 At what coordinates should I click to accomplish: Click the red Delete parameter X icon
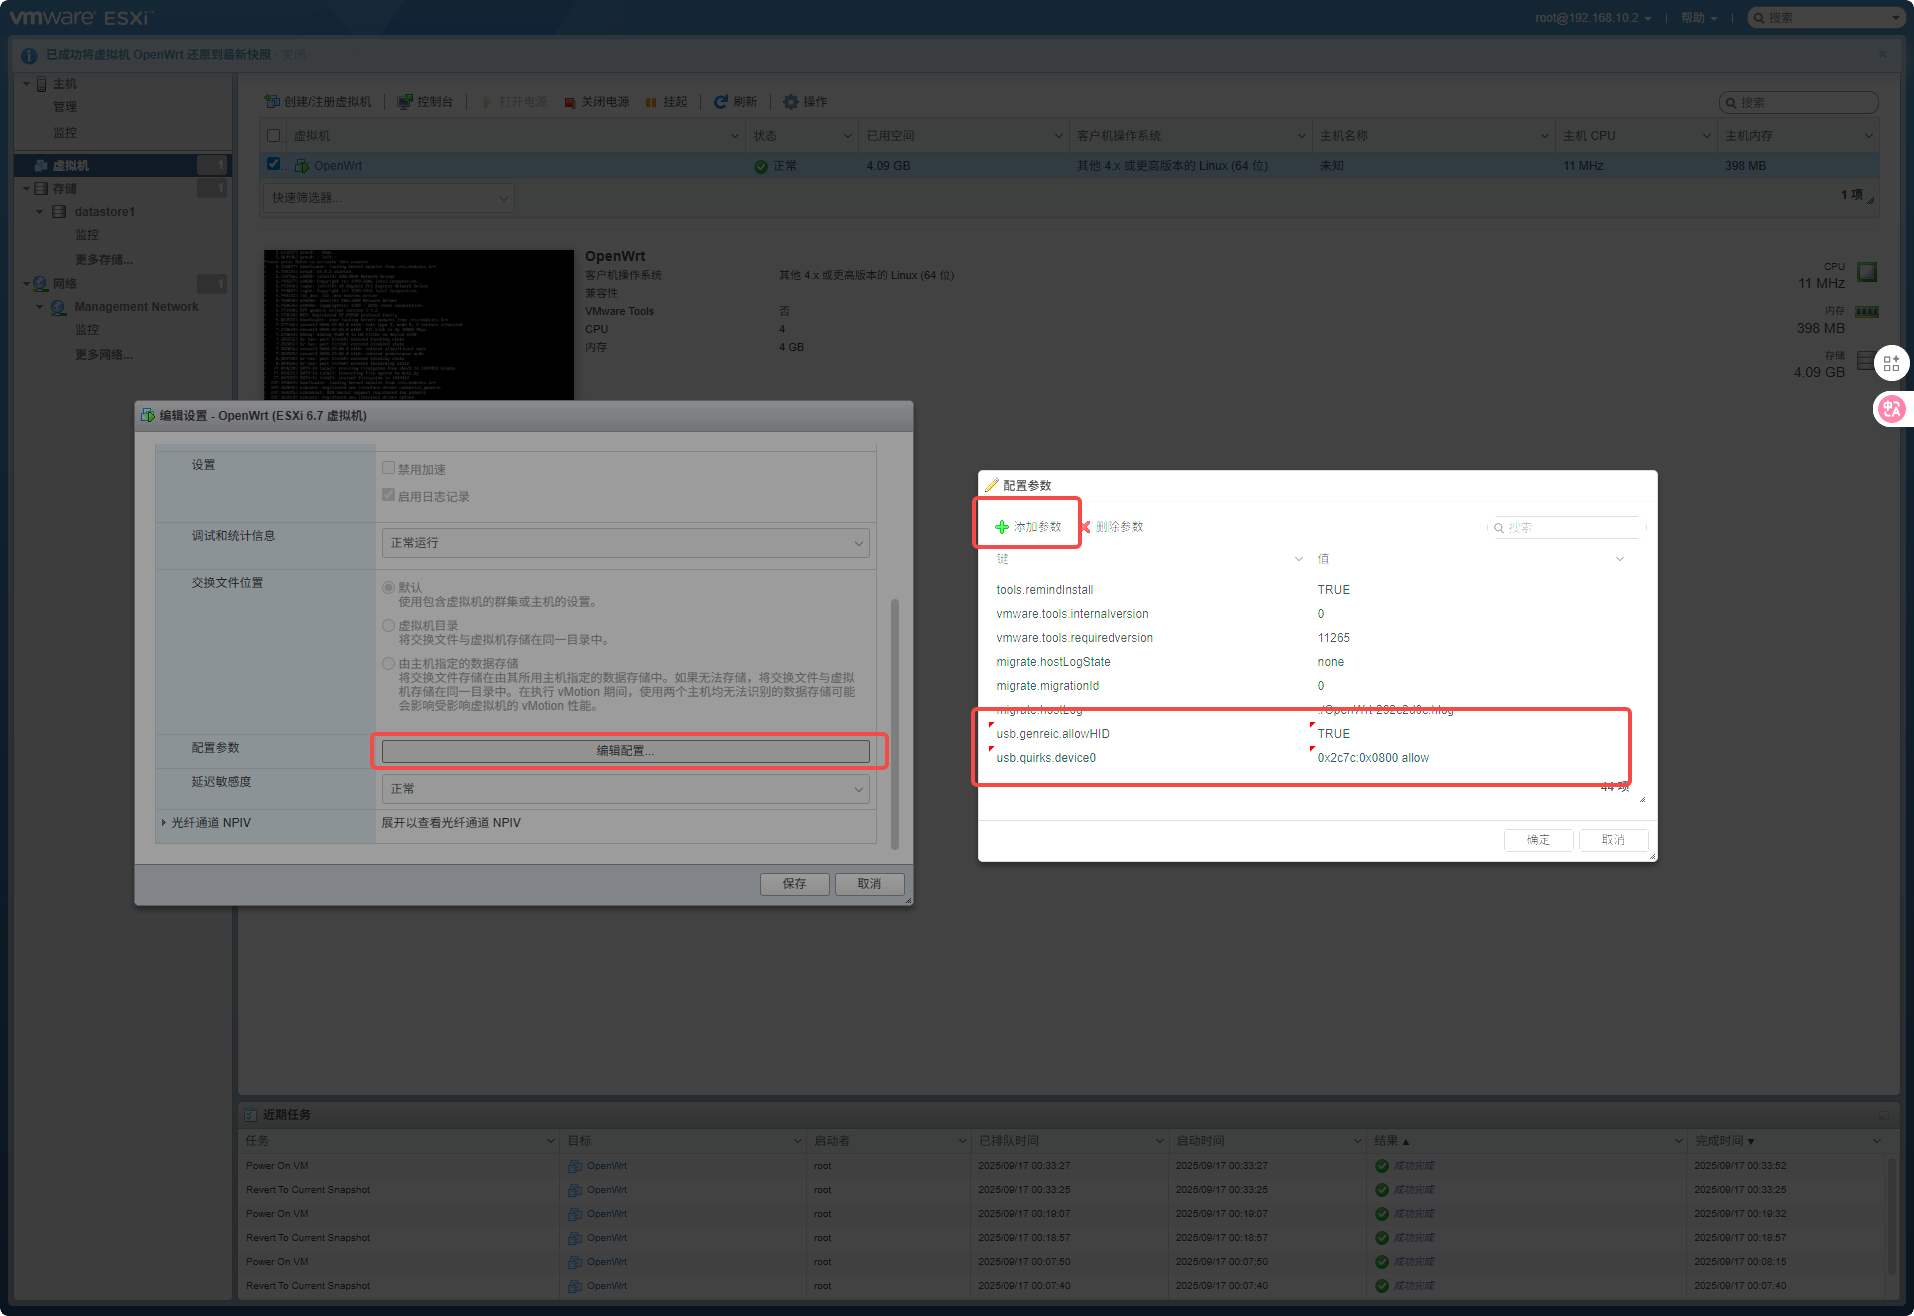pyautogui.click(x=1085, y=527)
